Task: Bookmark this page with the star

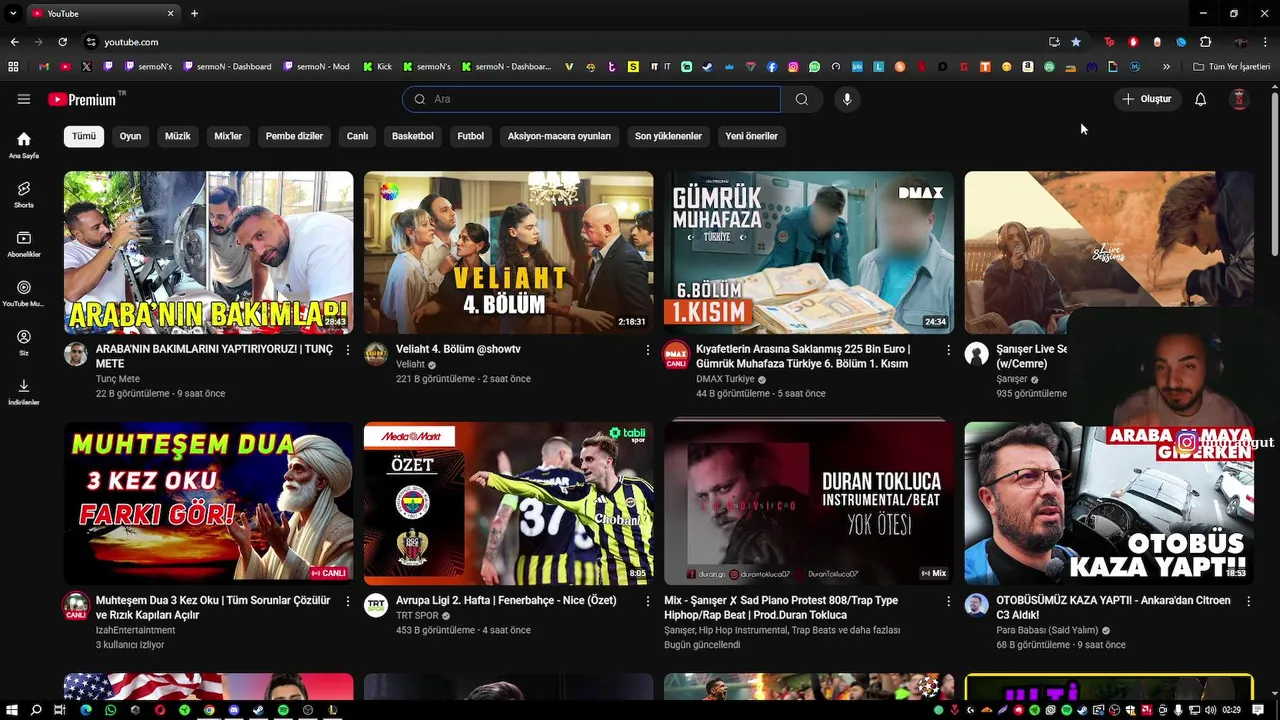Action: point(1076,42)
